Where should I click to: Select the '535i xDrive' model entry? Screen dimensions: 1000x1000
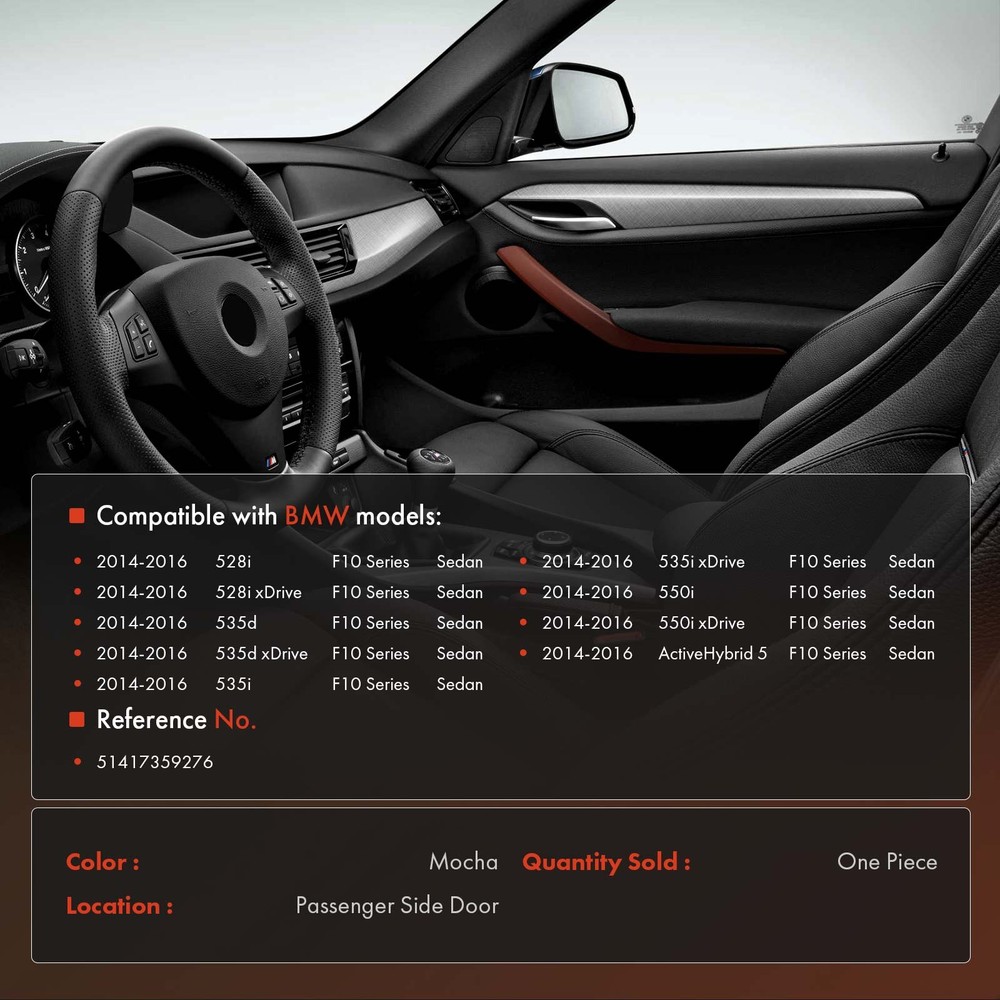(x=702, y=561)
